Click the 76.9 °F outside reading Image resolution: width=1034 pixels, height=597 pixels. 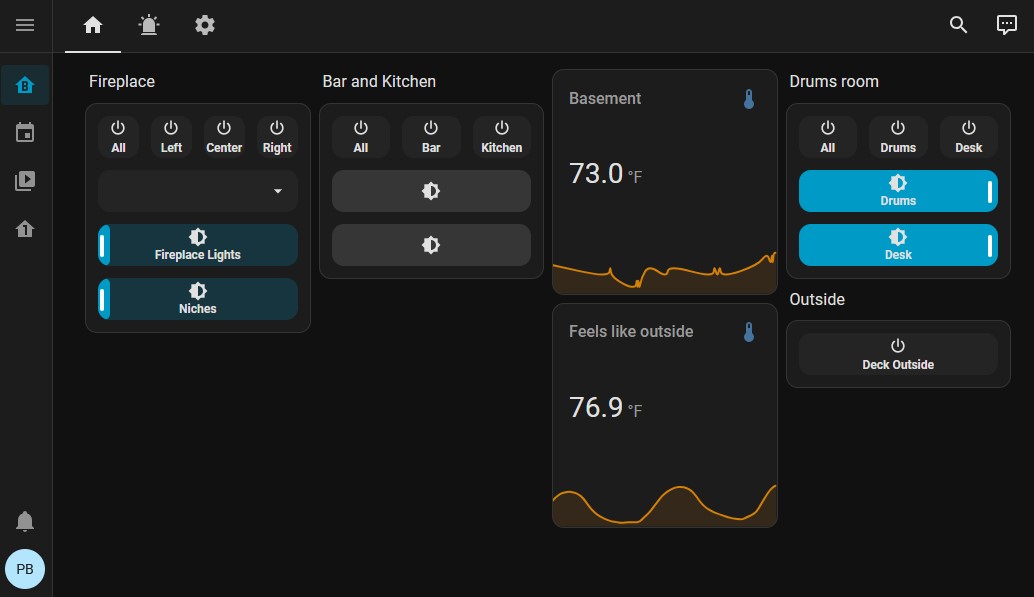pyautogui.click(x=605, y=408)
